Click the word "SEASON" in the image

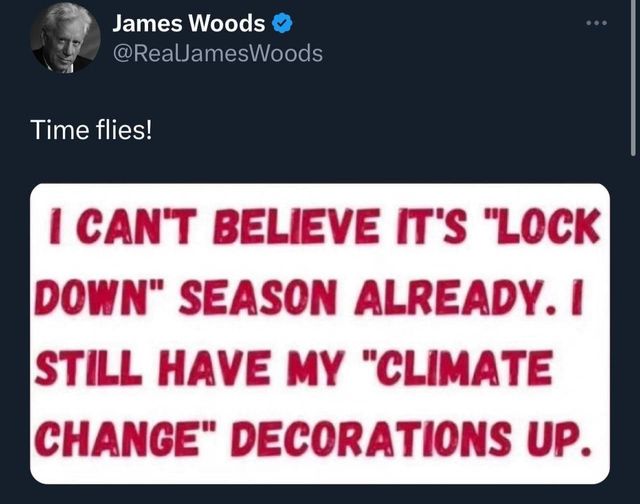click(x=258, y=297)
